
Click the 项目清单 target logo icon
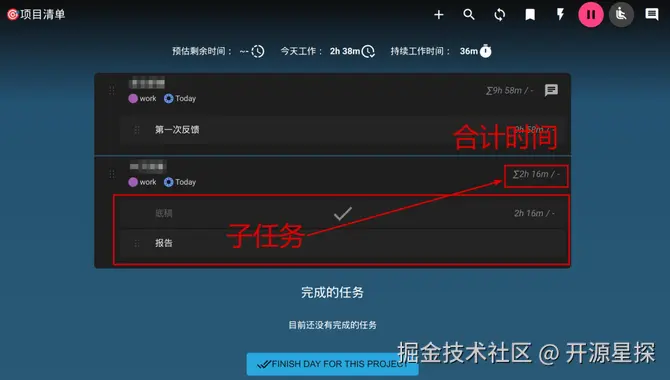(13, 15)
